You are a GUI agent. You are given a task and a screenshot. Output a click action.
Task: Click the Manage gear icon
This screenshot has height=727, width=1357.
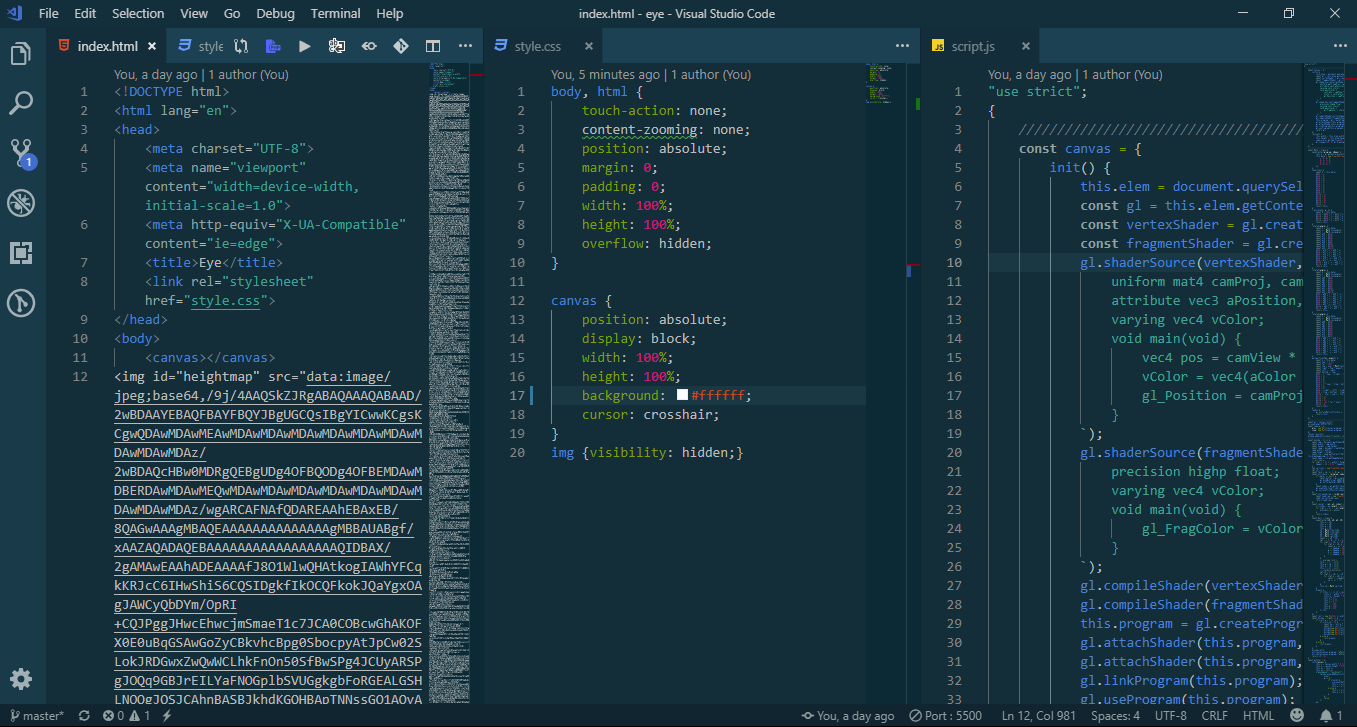(21, 678)
